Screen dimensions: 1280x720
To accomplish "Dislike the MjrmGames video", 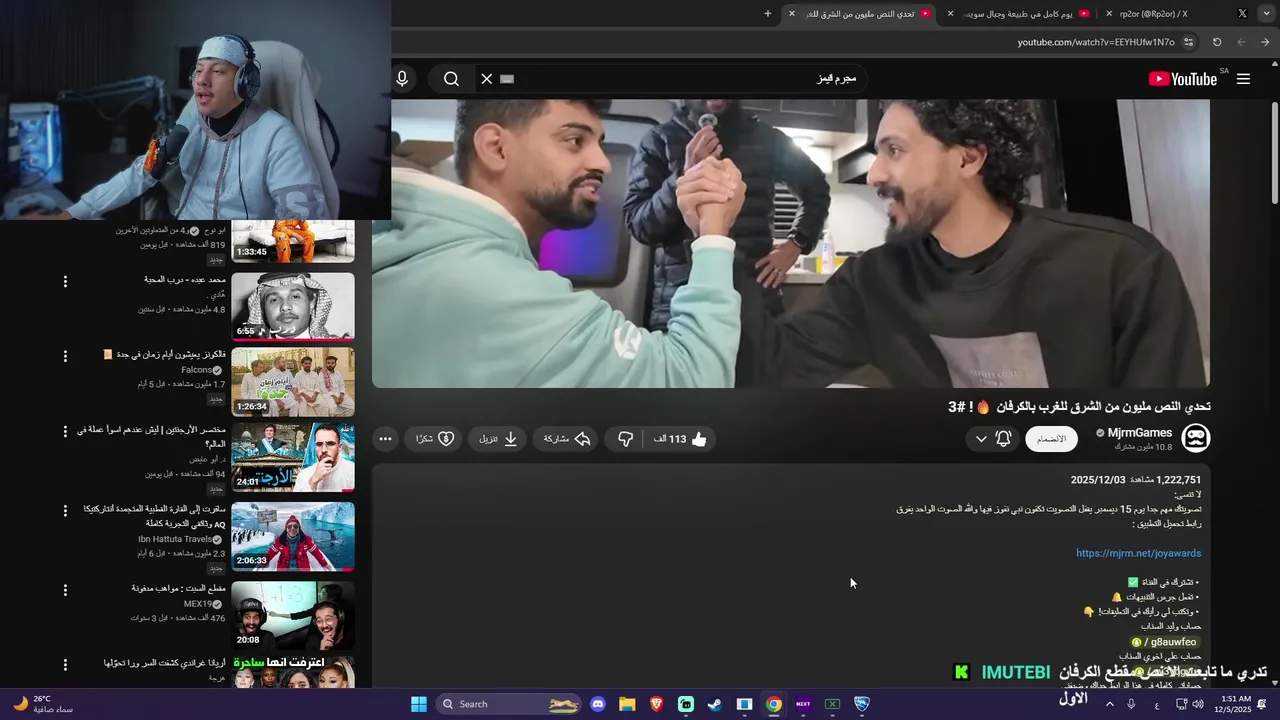I will [x=625, y=439].
